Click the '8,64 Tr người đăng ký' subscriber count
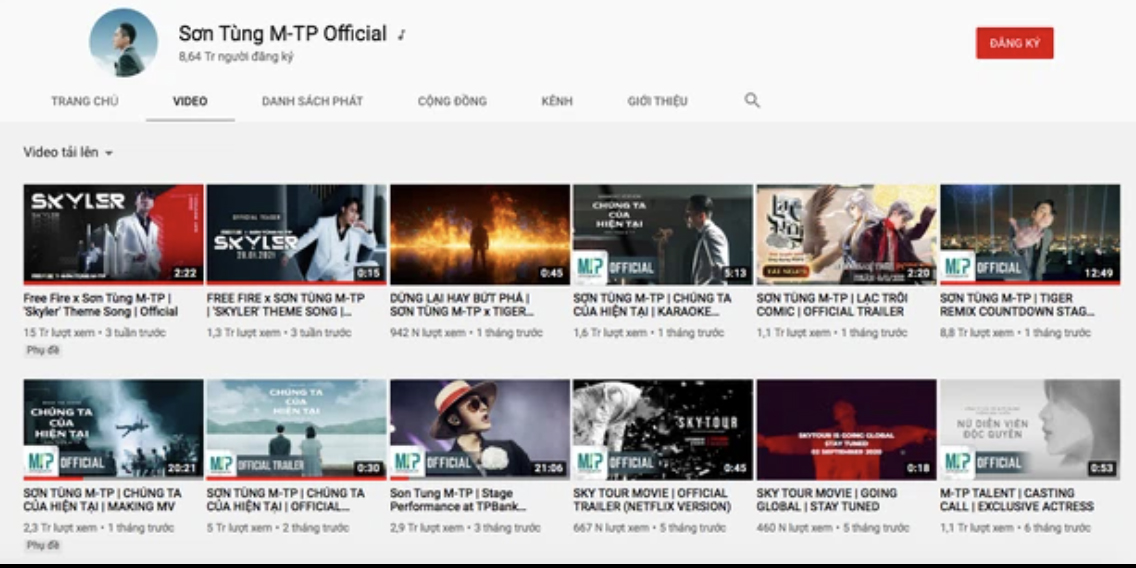The image size is (1136, 568). tap(236, 57)
